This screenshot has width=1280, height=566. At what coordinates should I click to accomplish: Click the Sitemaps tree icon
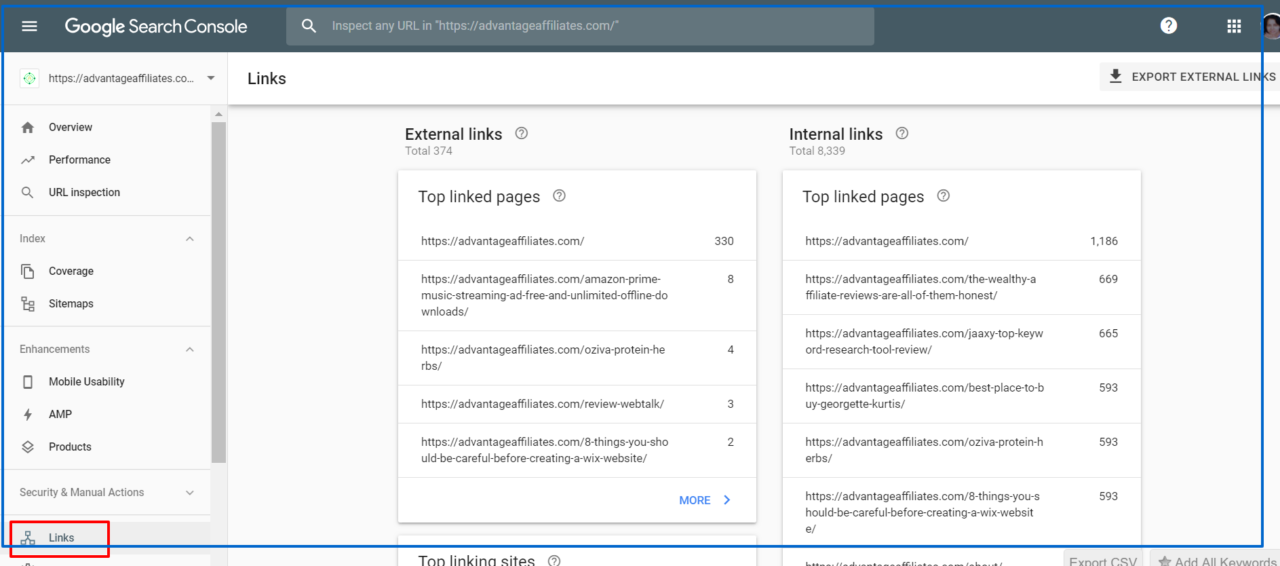point(28,304)
